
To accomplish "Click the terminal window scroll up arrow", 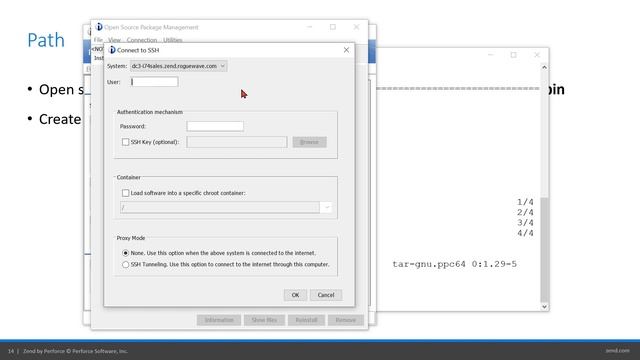I will coord(544,67).
